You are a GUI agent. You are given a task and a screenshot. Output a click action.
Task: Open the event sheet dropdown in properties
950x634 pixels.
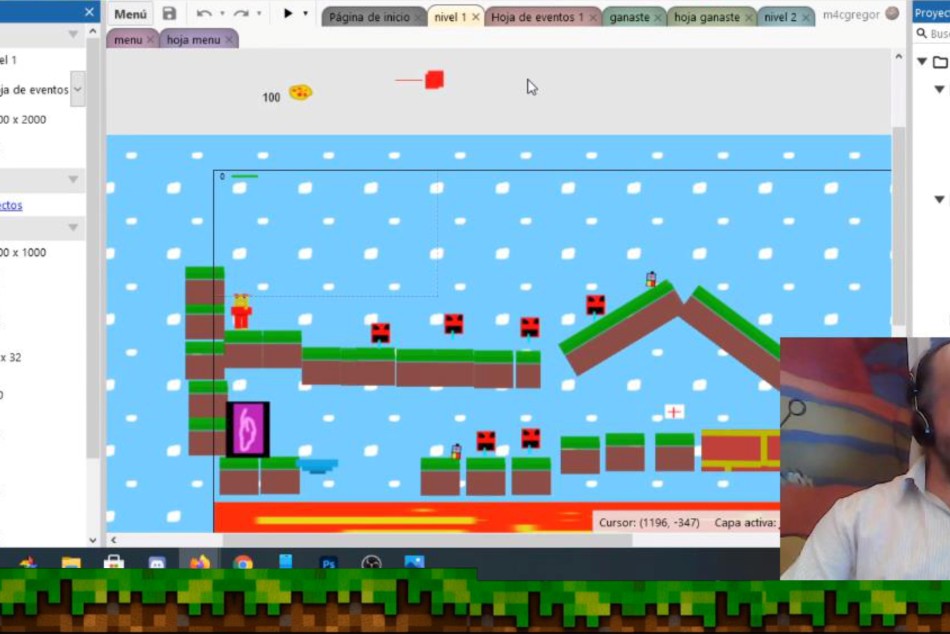click(x=77, y=90)
